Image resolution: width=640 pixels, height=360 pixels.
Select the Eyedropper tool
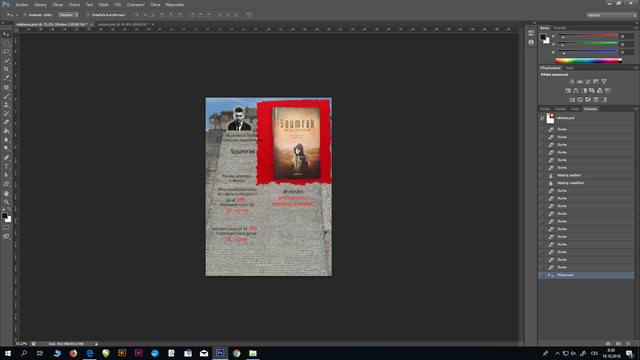[x=6, y=78]
